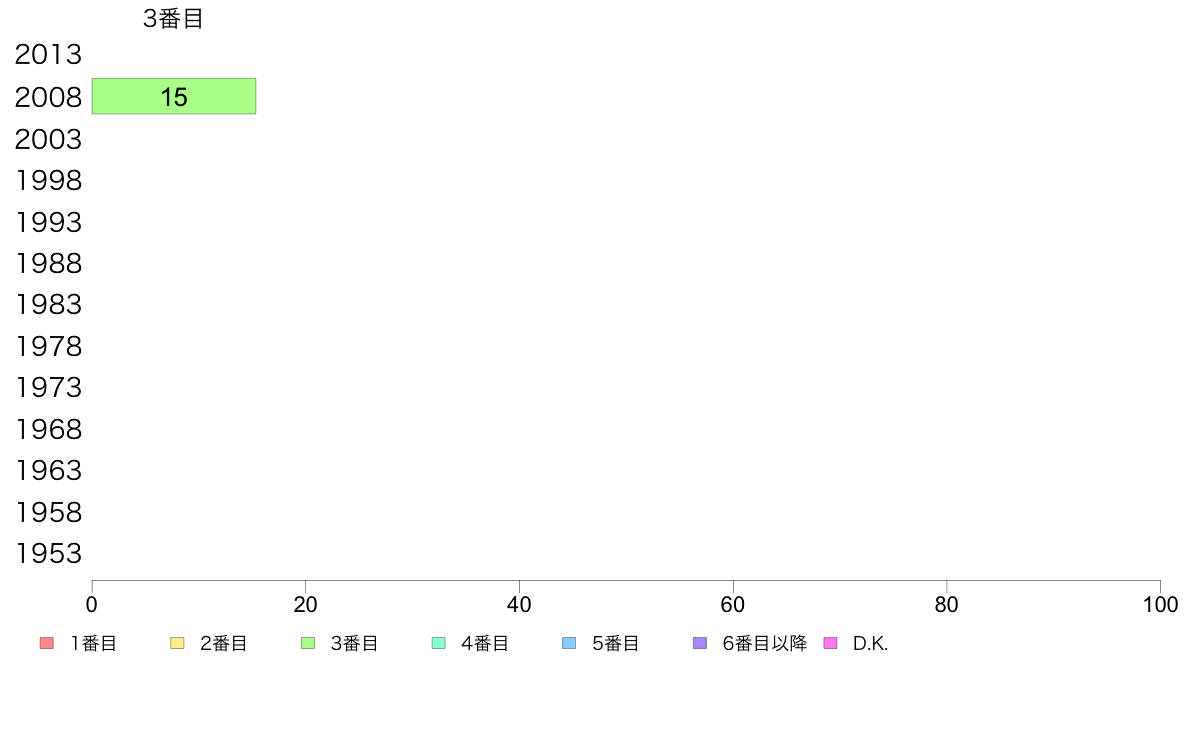Click the 2013 year label
Viewport: 1188px width, 736px height.
pyautogui.click(x=48, y=55)
